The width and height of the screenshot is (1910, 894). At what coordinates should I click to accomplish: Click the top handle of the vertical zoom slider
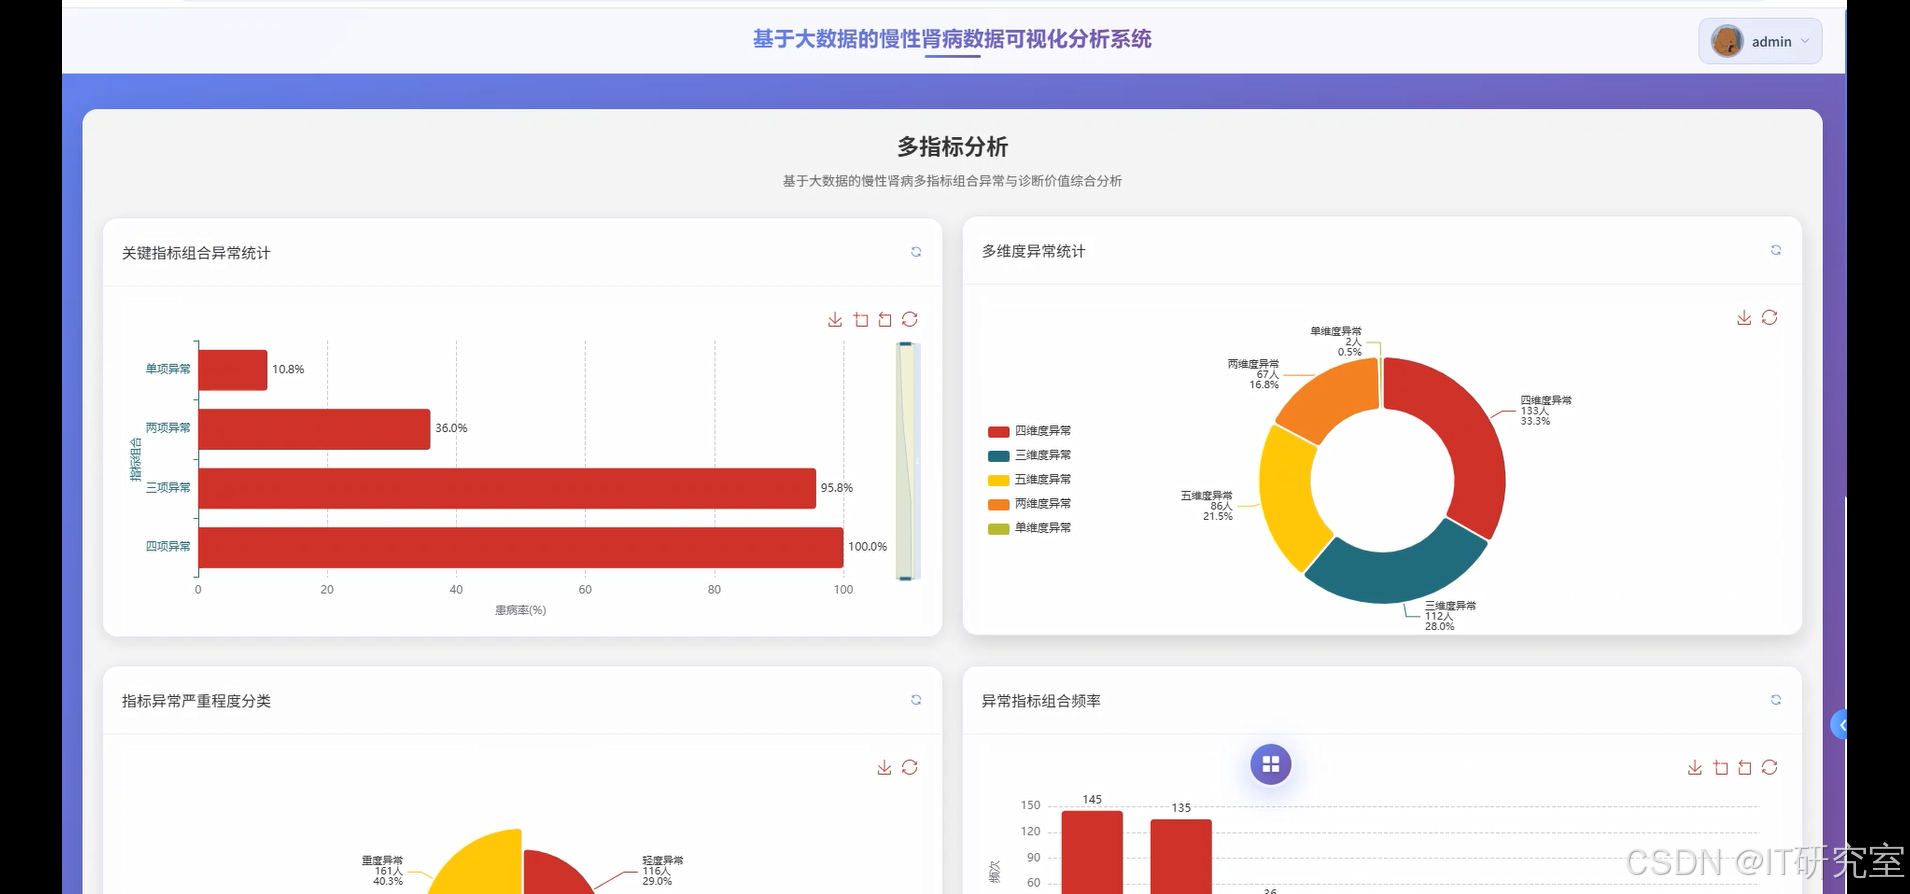pos(906,344)
